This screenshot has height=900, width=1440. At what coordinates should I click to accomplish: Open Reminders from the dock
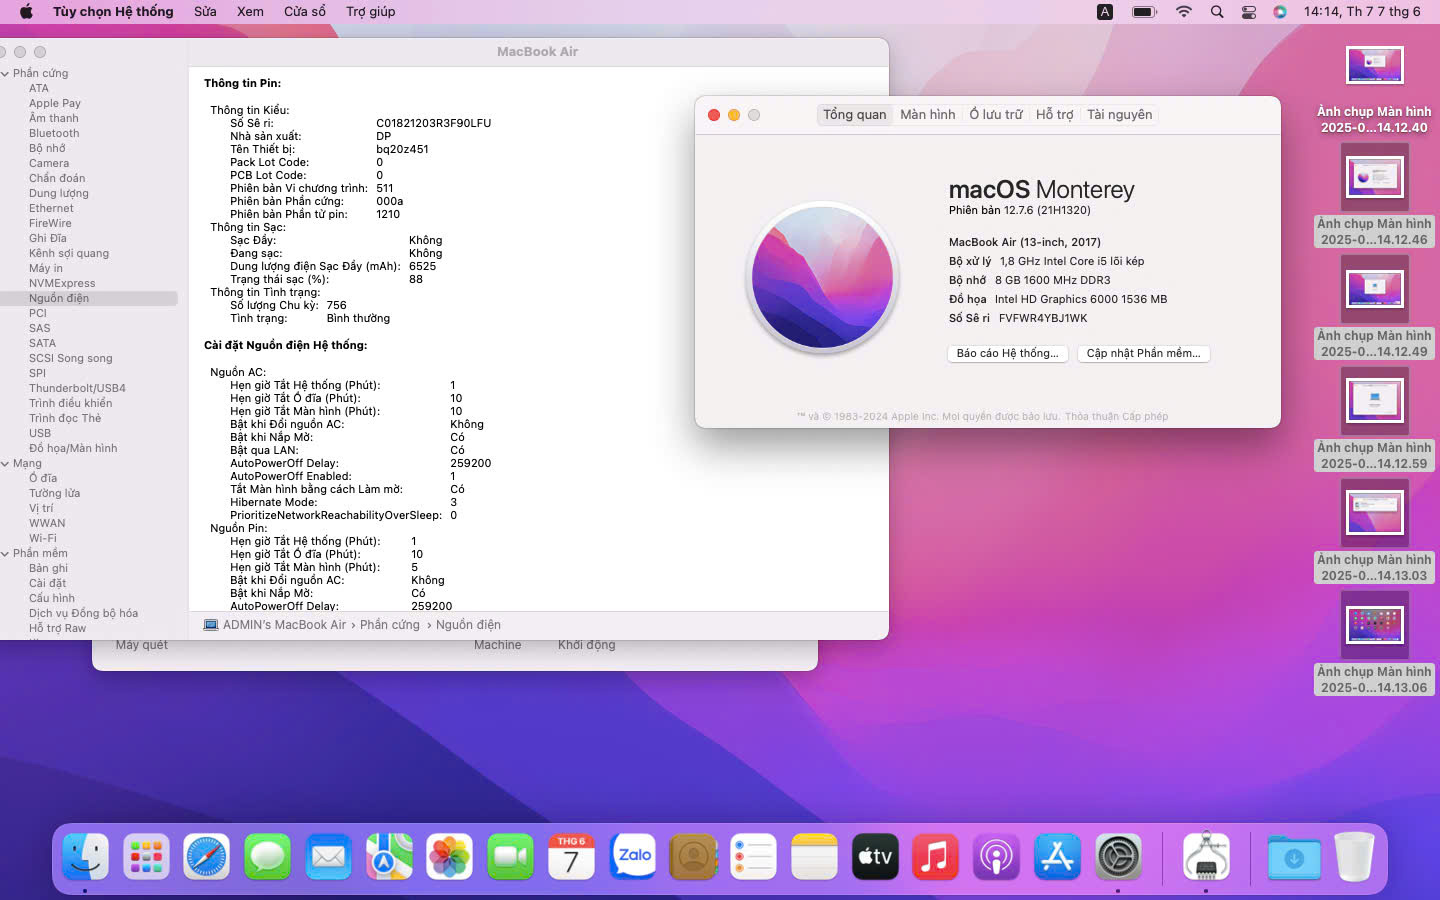[753, 857]
